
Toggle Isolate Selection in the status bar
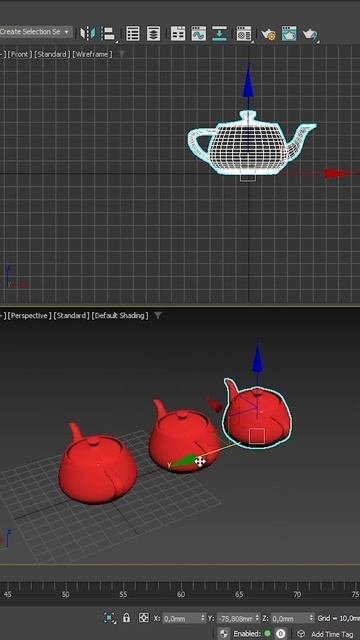[109, 618]
